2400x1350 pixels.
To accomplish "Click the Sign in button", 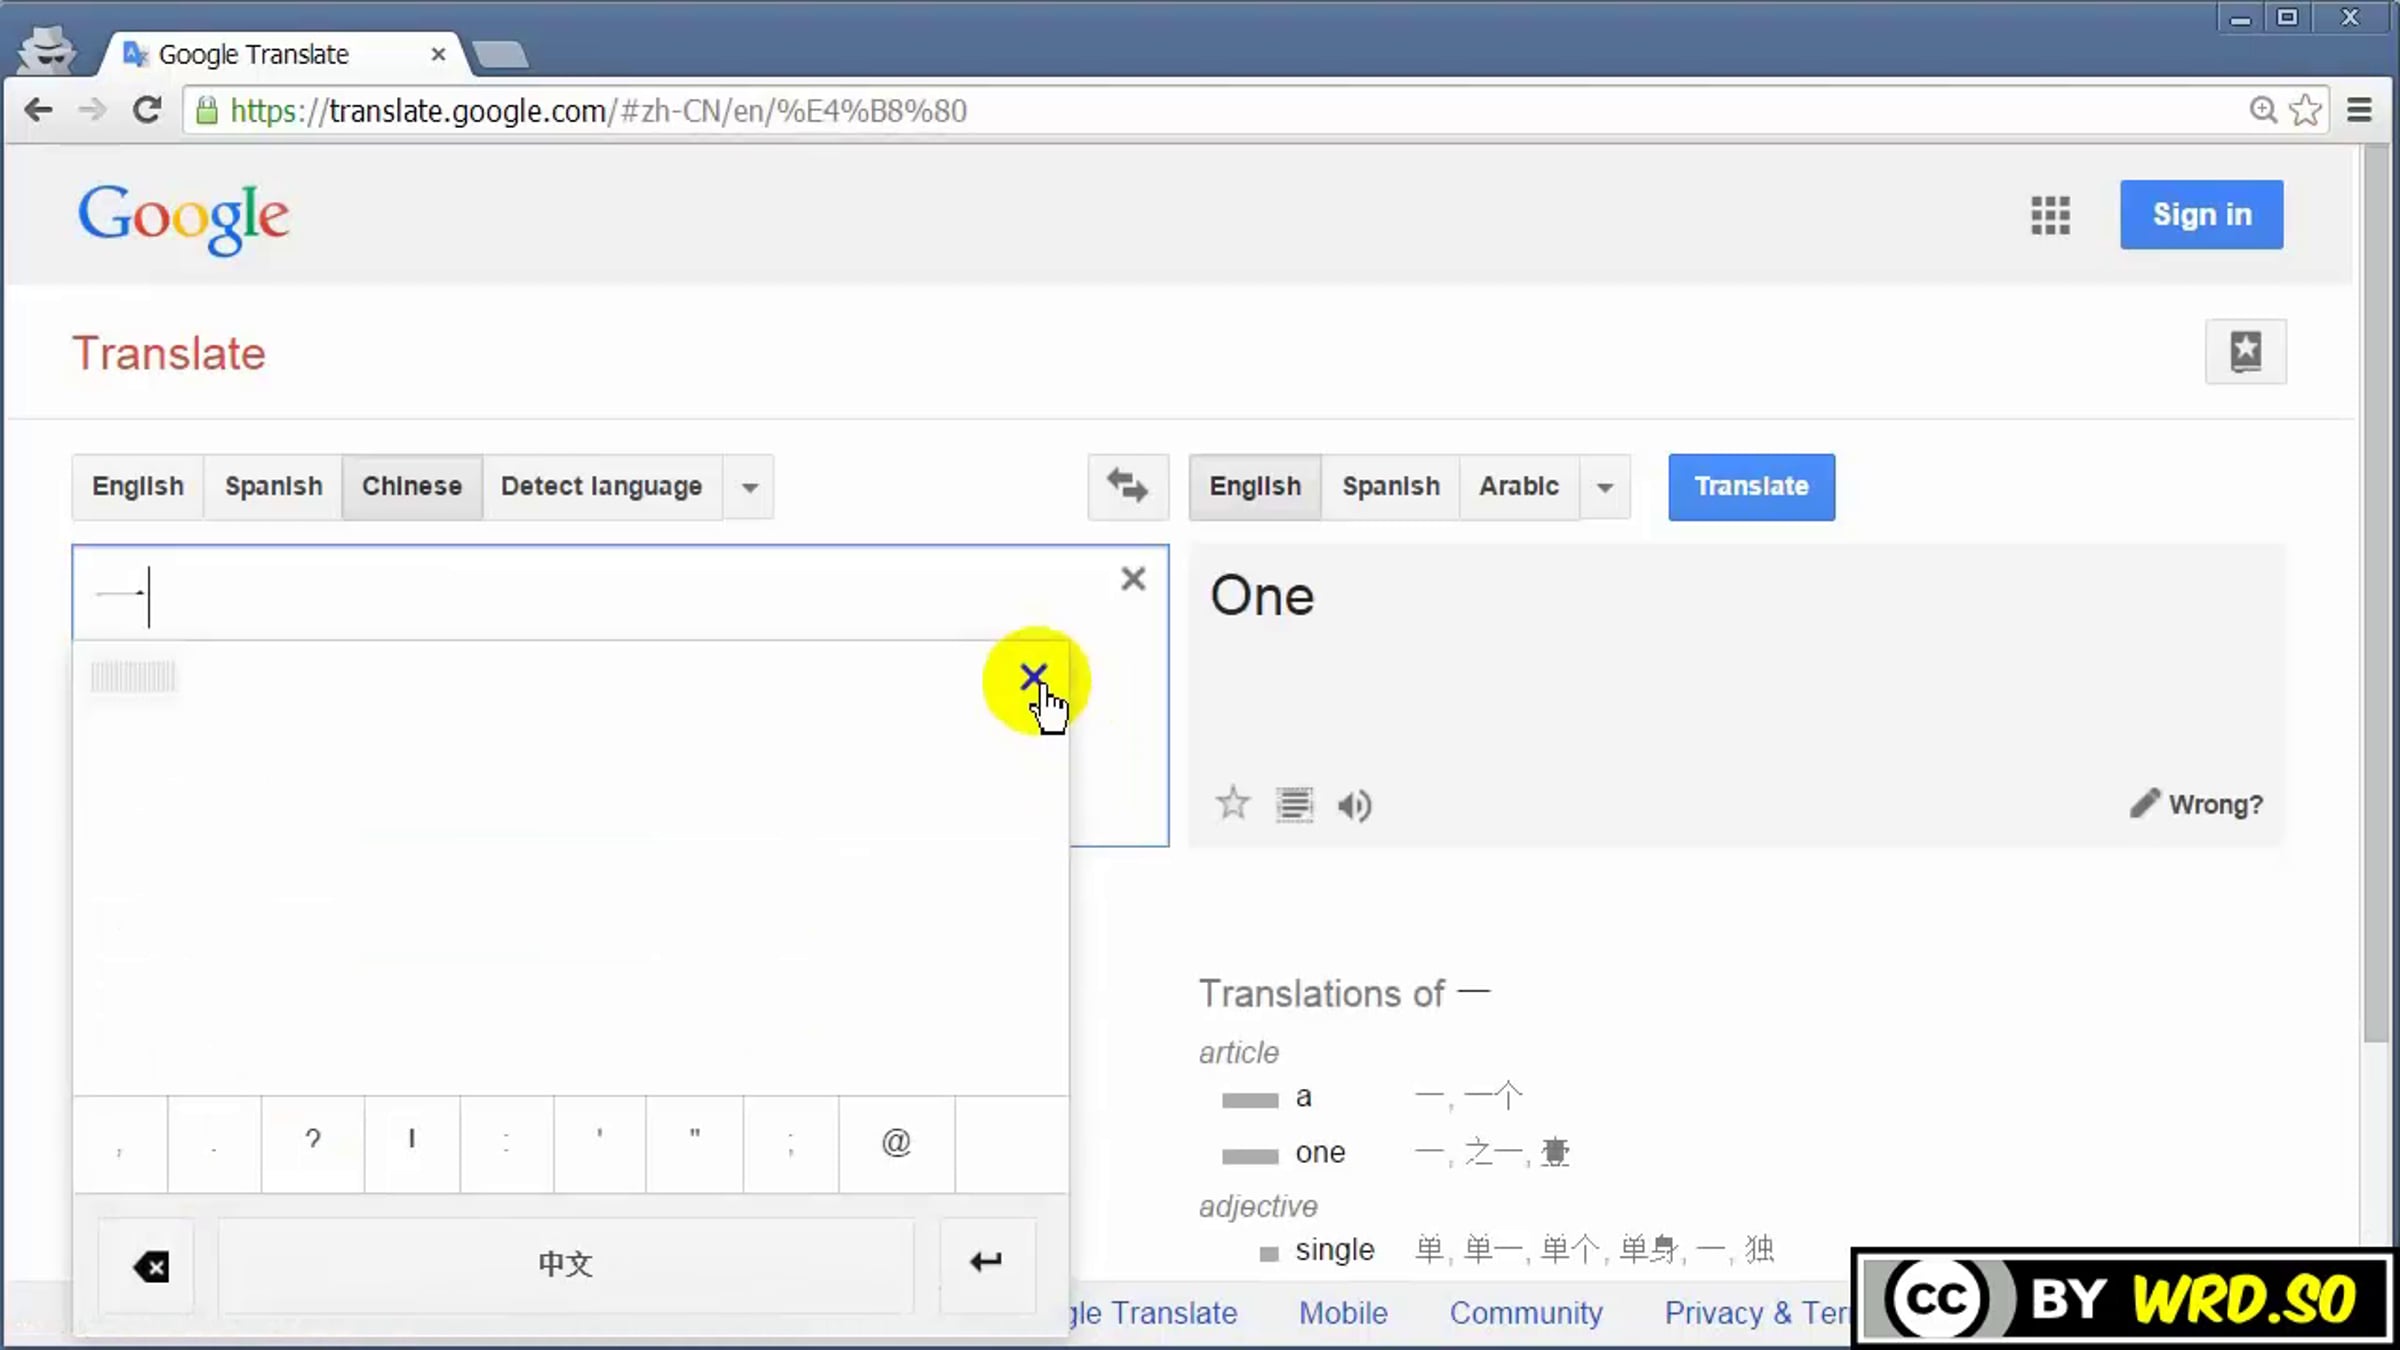I will click(2201, 215).
